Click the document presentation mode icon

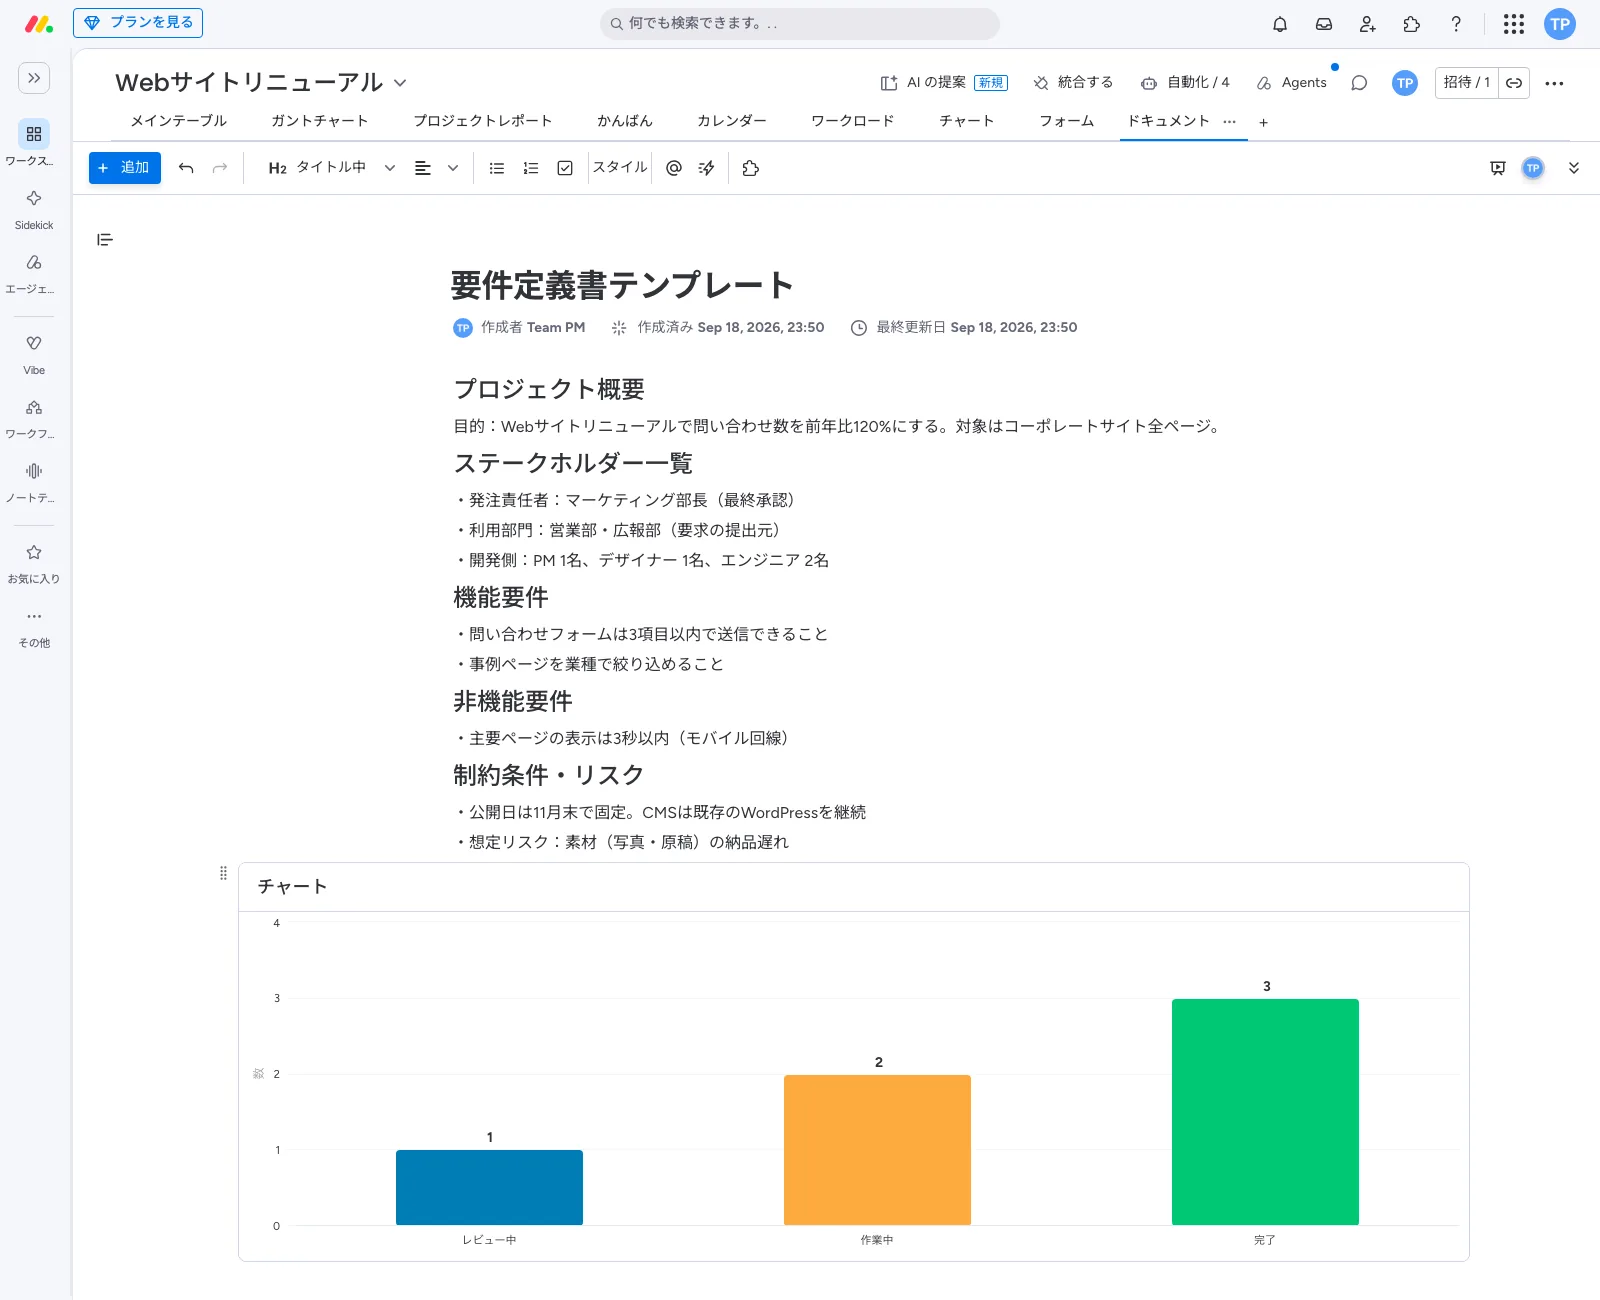click(1498, 168)
